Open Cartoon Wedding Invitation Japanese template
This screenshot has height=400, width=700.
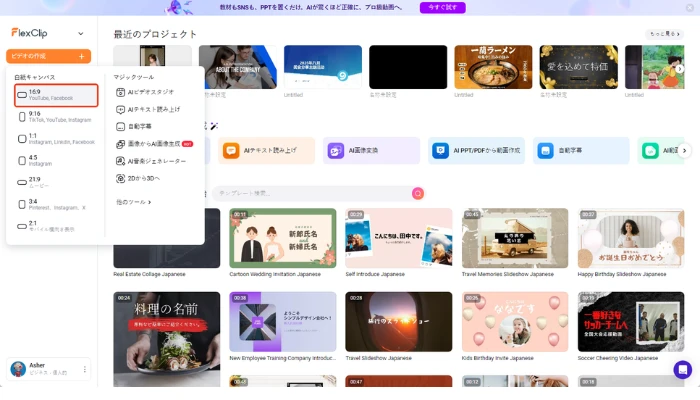click(x=283, y=238)
